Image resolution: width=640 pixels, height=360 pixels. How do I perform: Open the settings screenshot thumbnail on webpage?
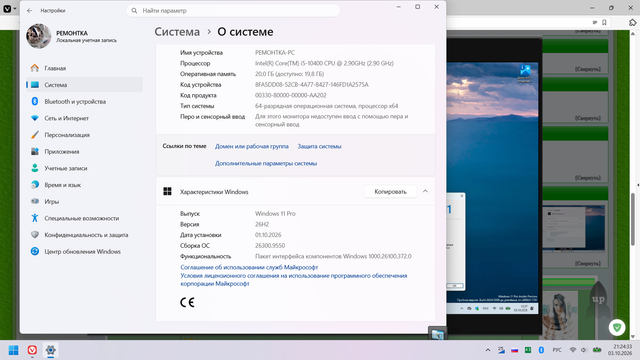click(573, 228)
